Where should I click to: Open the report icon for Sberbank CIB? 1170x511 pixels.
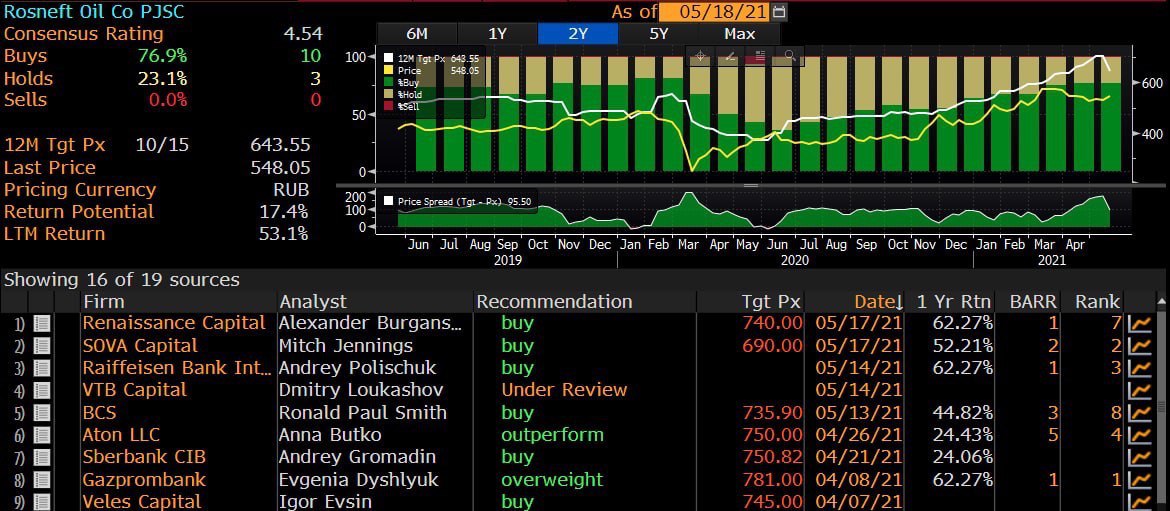pyautogui.click(x=42, y=457)
